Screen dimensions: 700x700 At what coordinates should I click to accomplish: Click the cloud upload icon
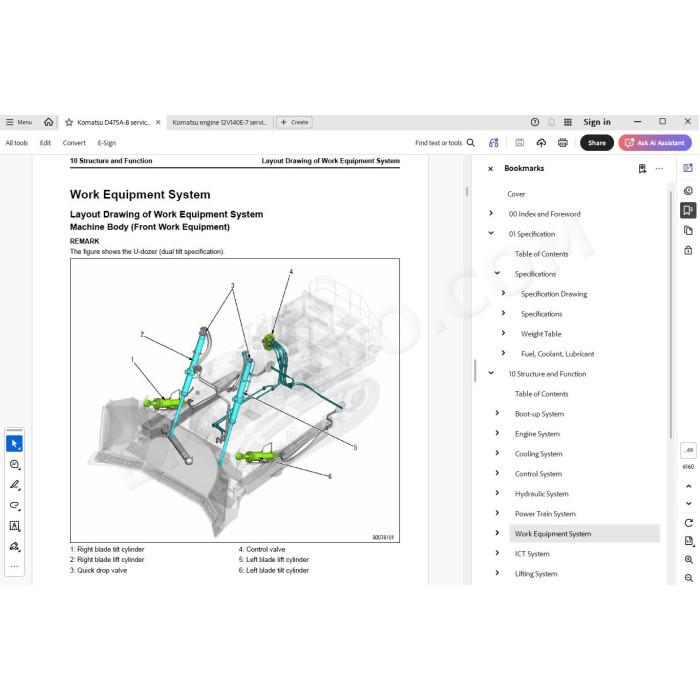[x=541, y=143]
